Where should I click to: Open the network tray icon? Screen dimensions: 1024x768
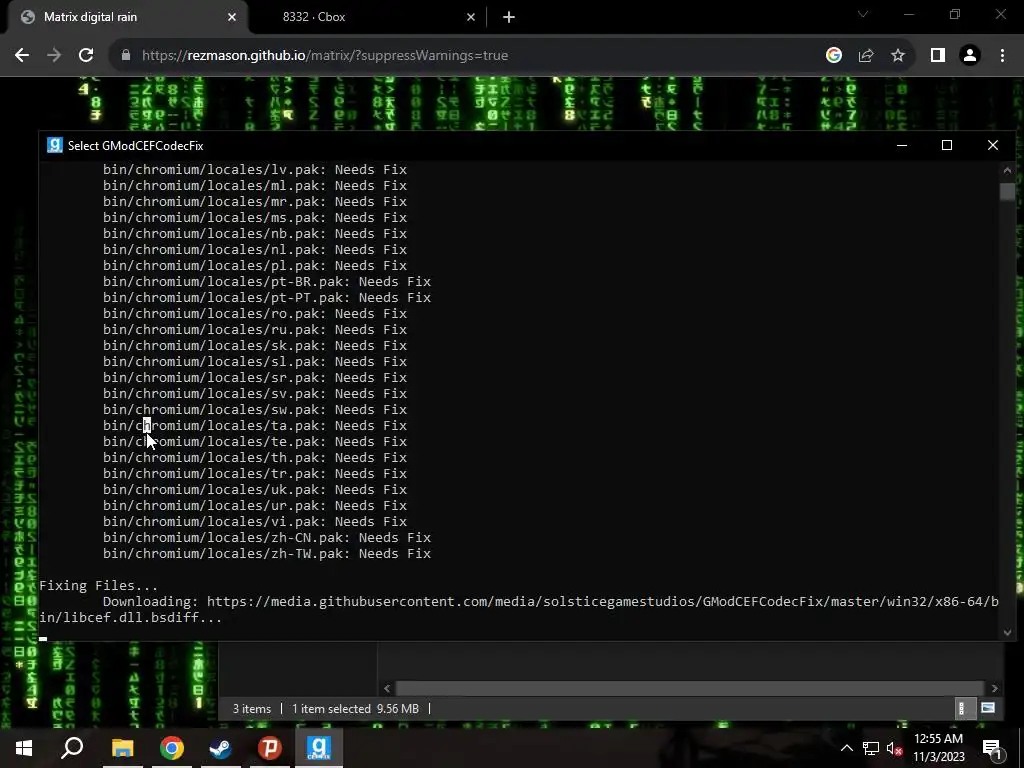pos(871,748)
